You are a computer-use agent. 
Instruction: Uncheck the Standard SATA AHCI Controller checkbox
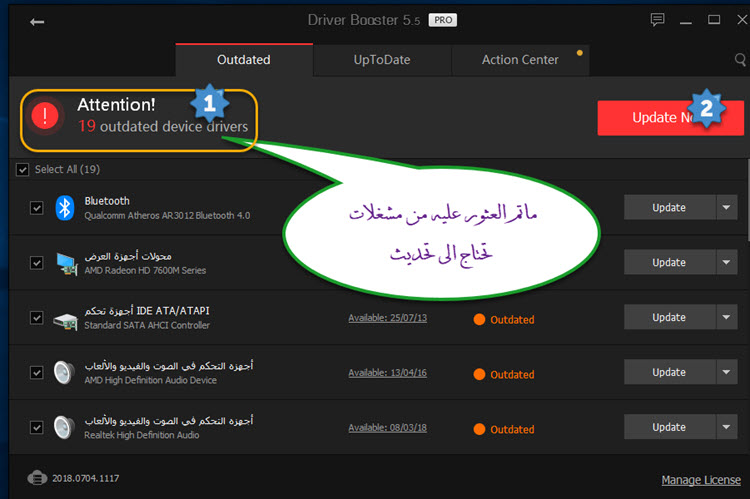click(x=36, y=318)
